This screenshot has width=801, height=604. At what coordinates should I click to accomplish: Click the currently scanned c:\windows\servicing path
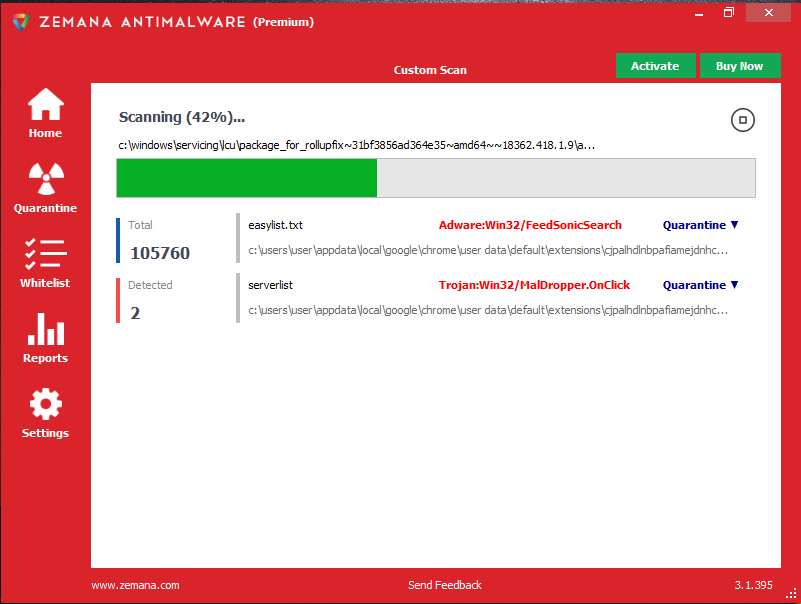(357, 145)
